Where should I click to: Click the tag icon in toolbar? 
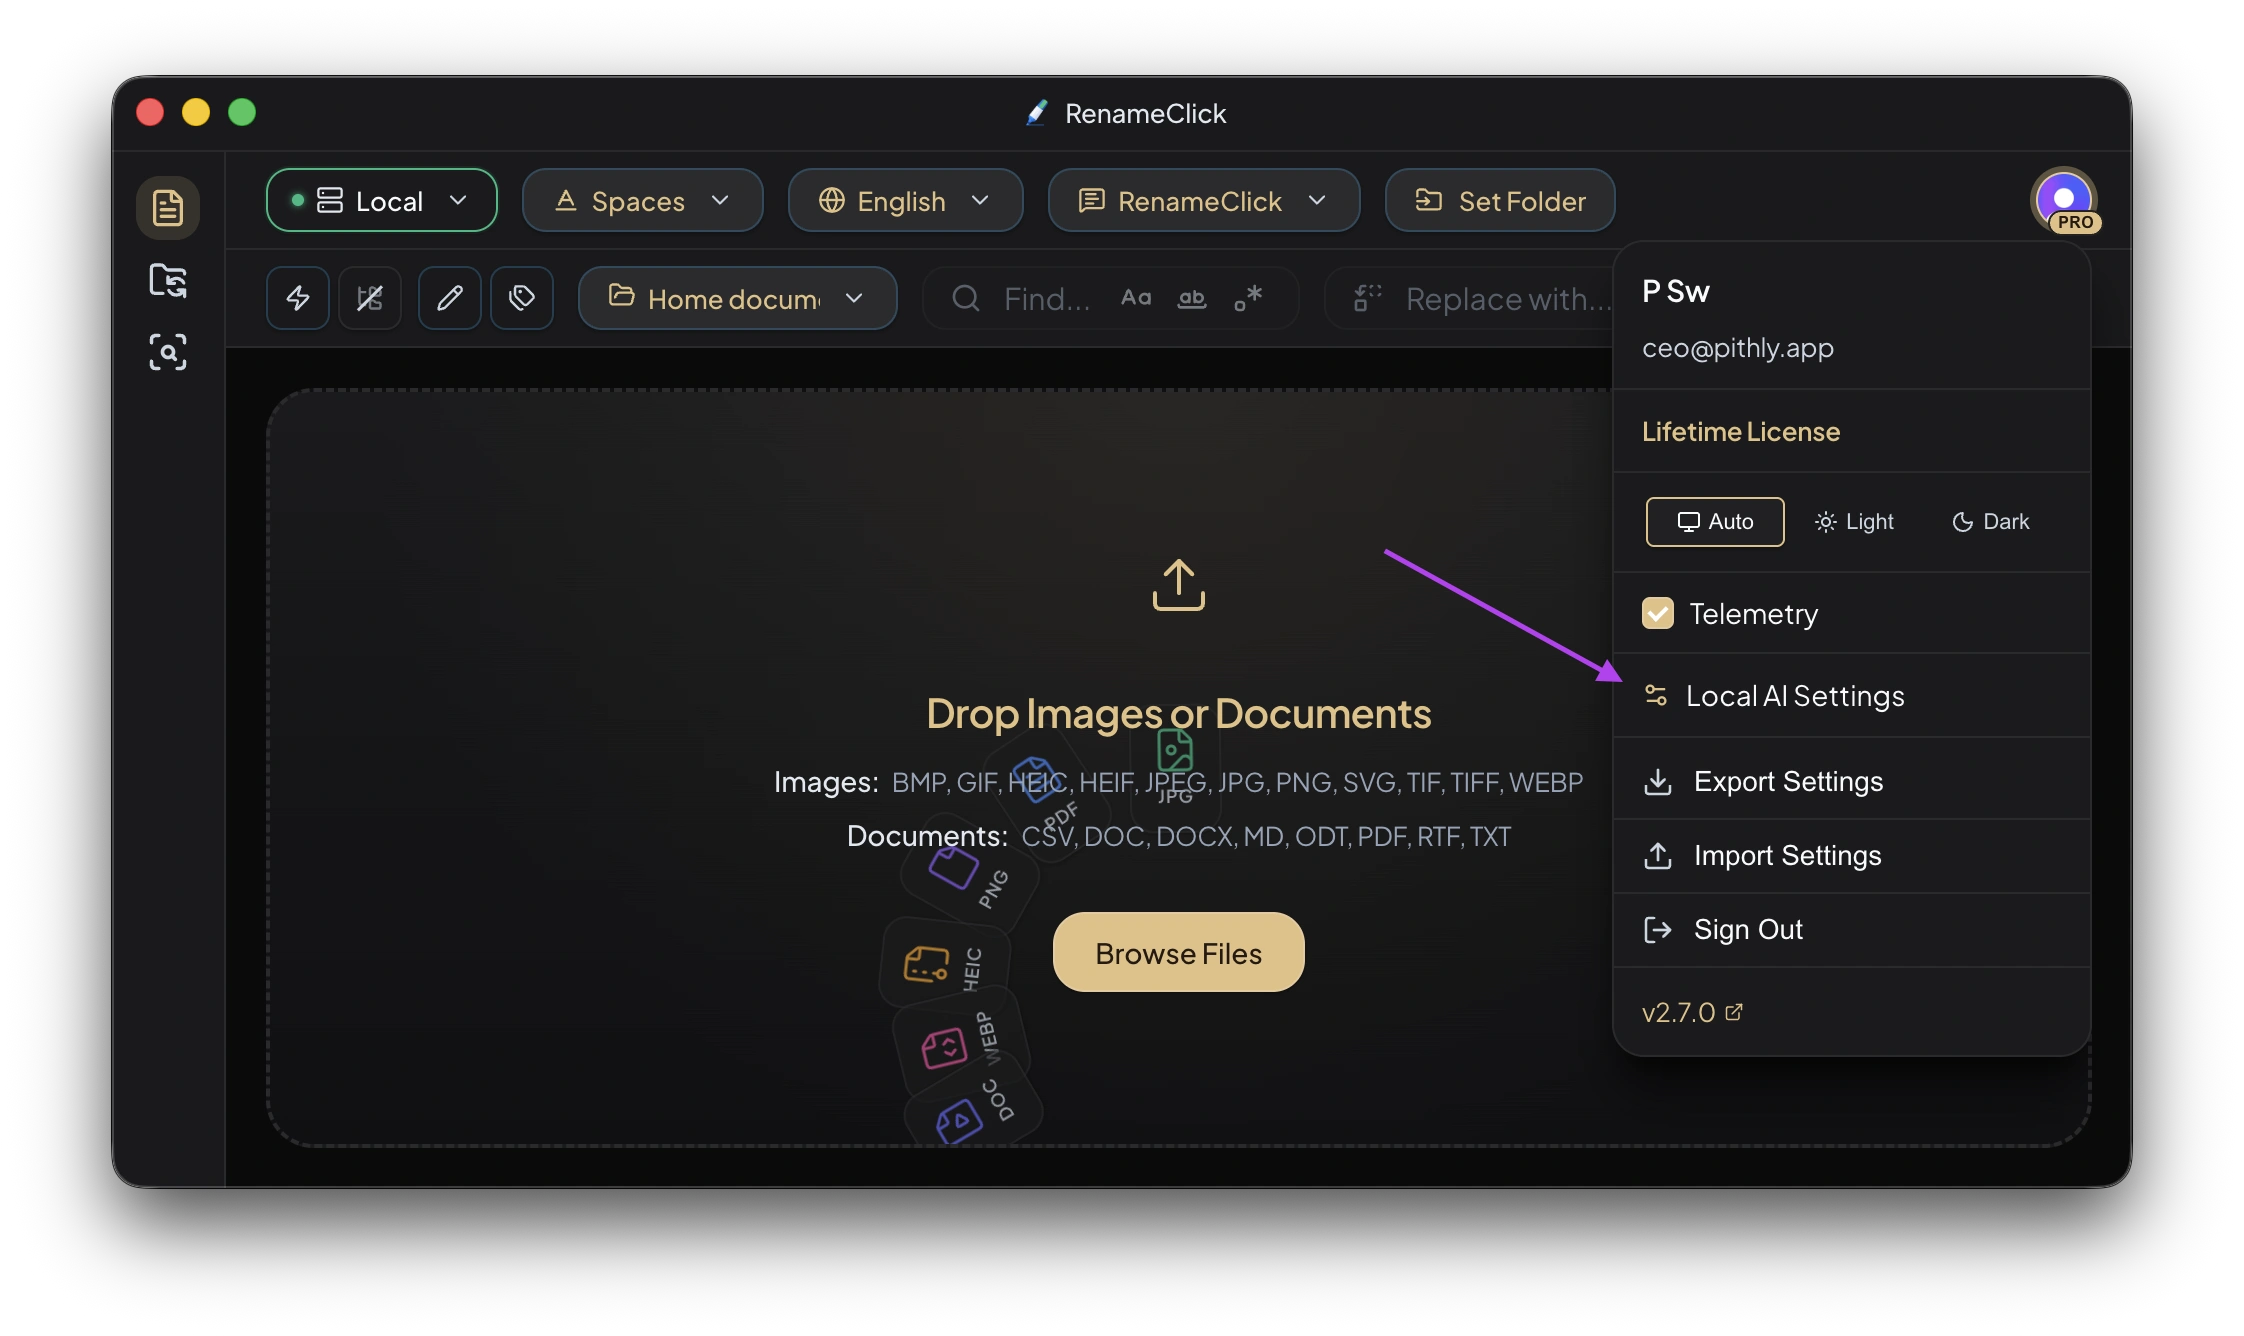click(522, 298)
